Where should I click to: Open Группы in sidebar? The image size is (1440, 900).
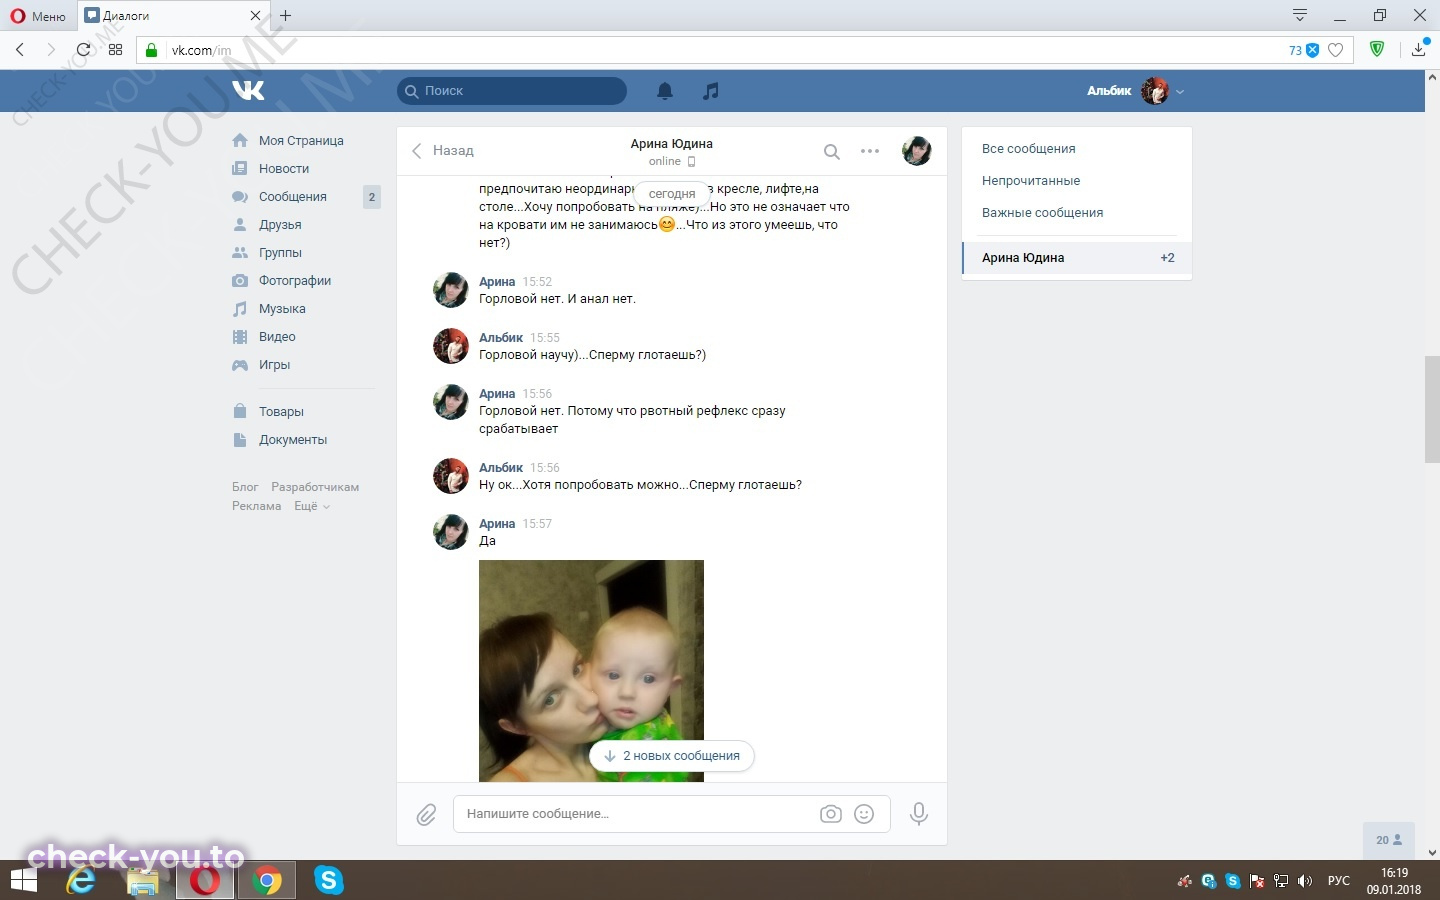click(280, 253)
